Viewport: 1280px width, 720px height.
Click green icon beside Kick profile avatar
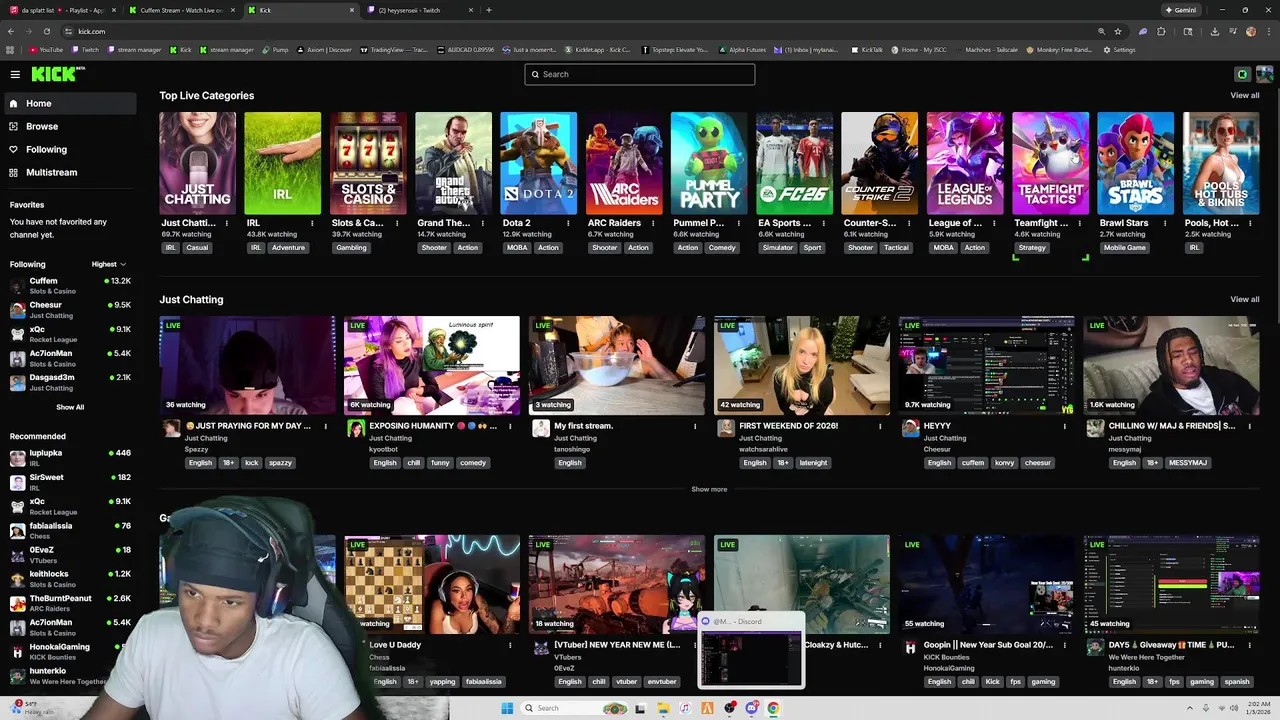pyautogui.click(x=1242, y=74)
